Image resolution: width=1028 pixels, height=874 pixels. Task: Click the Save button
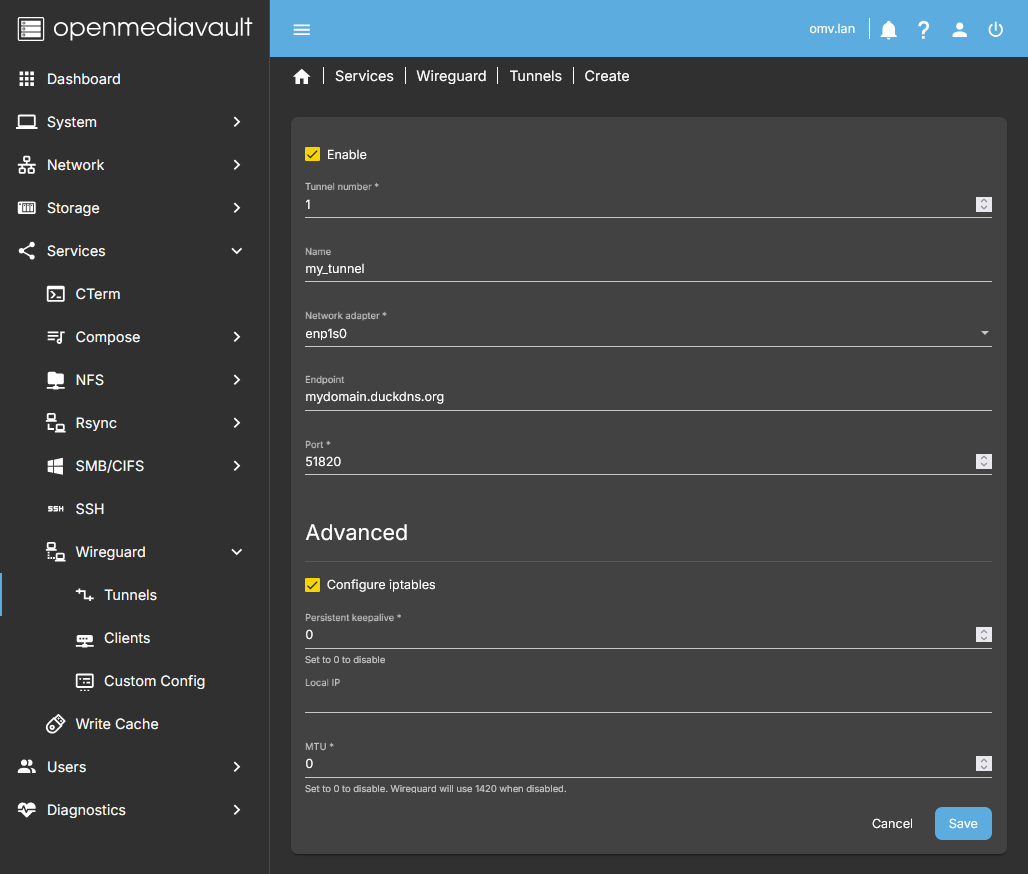[x=962, y=824]
